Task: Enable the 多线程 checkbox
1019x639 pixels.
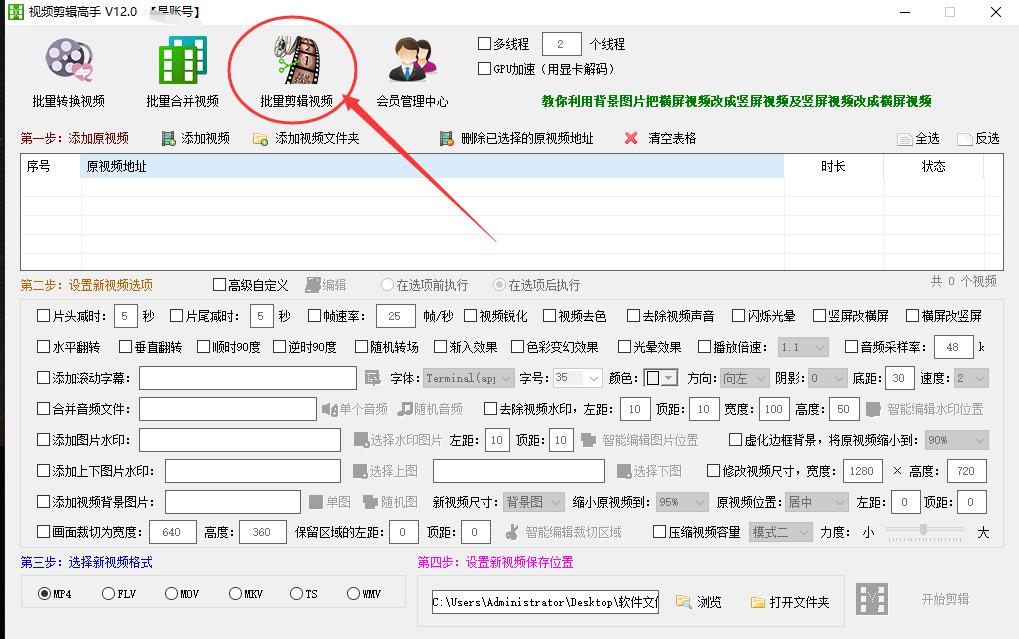Action: pos(483,43)
